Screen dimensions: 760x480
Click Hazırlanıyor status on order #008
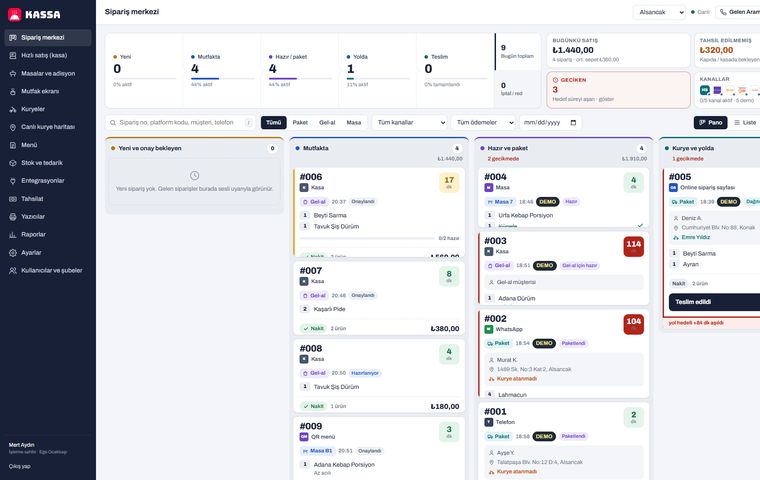coord(365,373)
